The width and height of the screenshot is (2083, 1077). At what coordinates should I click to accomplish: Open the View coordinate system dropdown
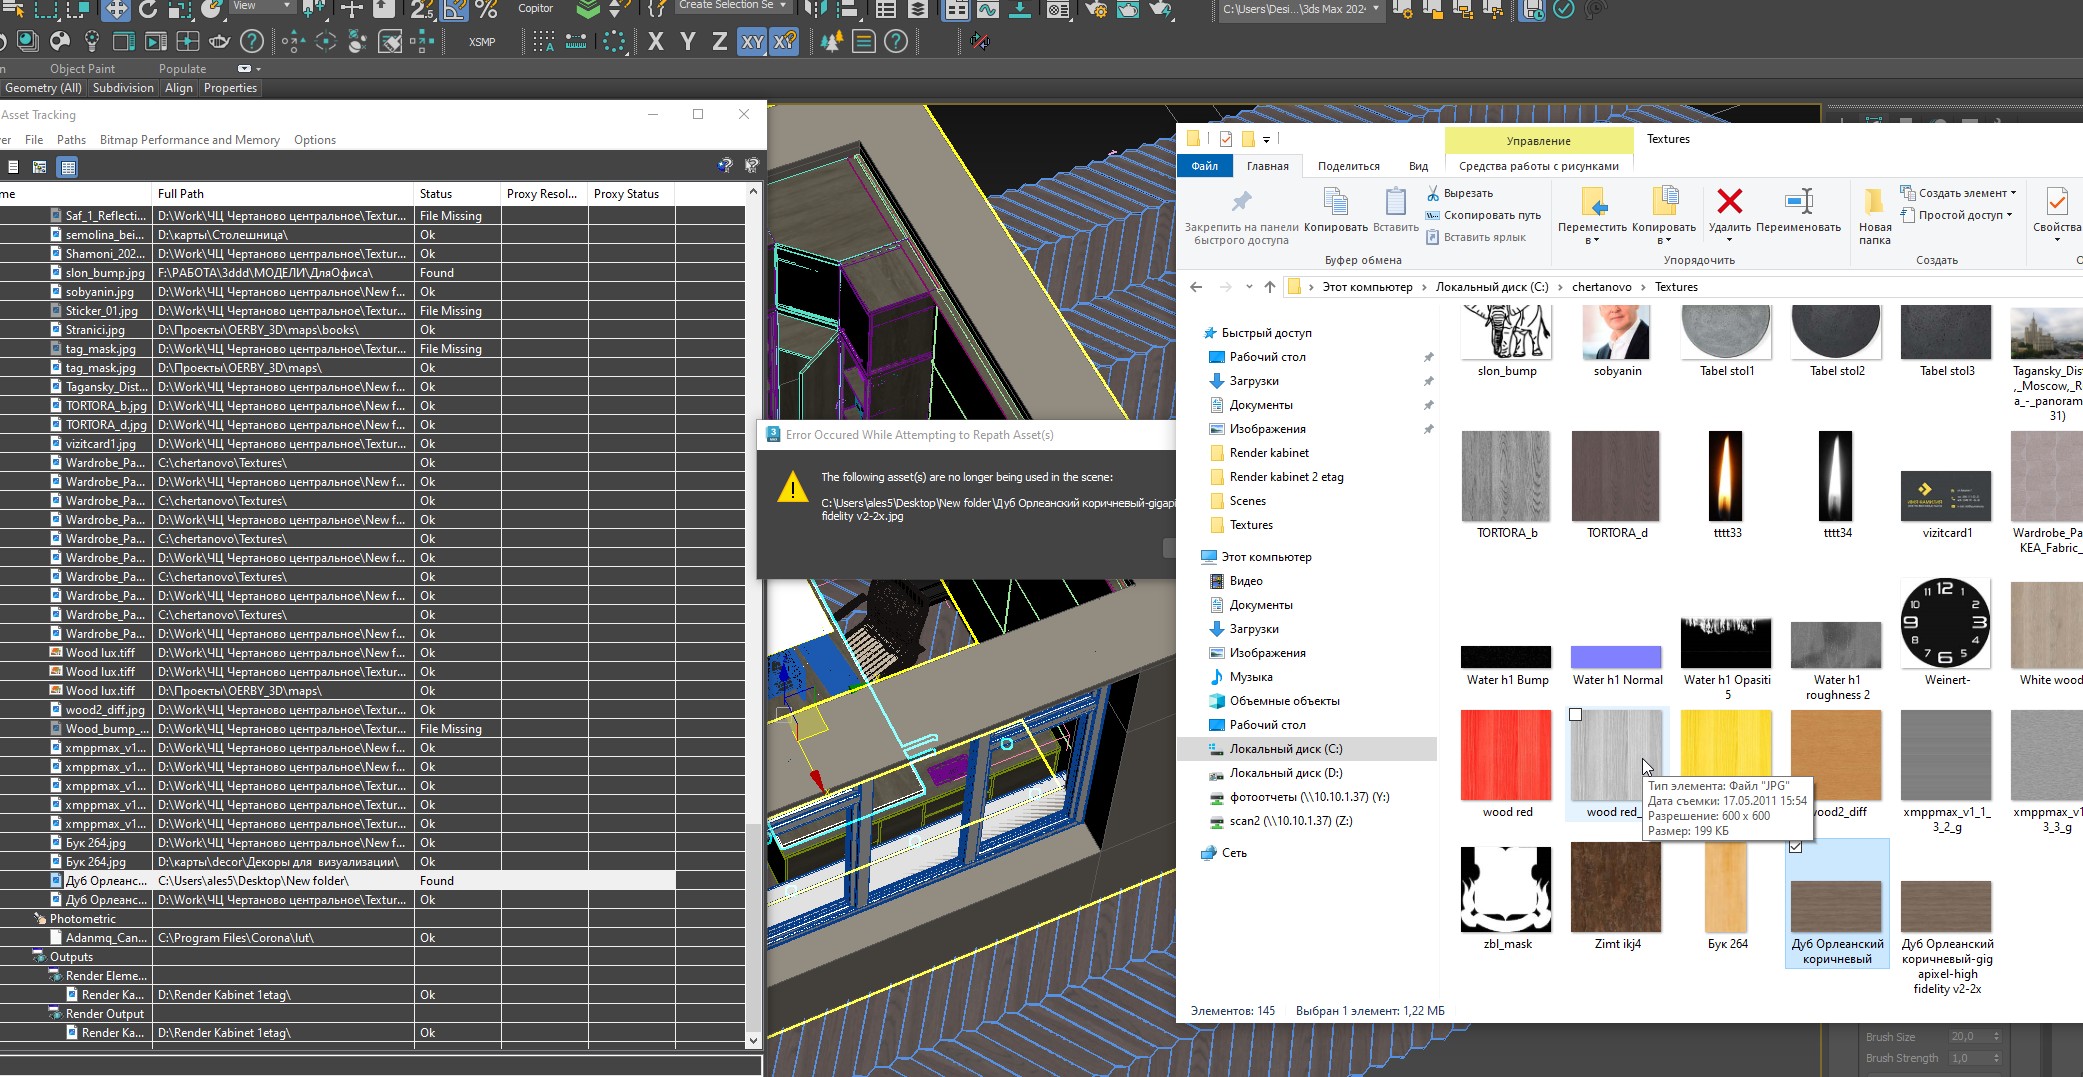point(261,7)
